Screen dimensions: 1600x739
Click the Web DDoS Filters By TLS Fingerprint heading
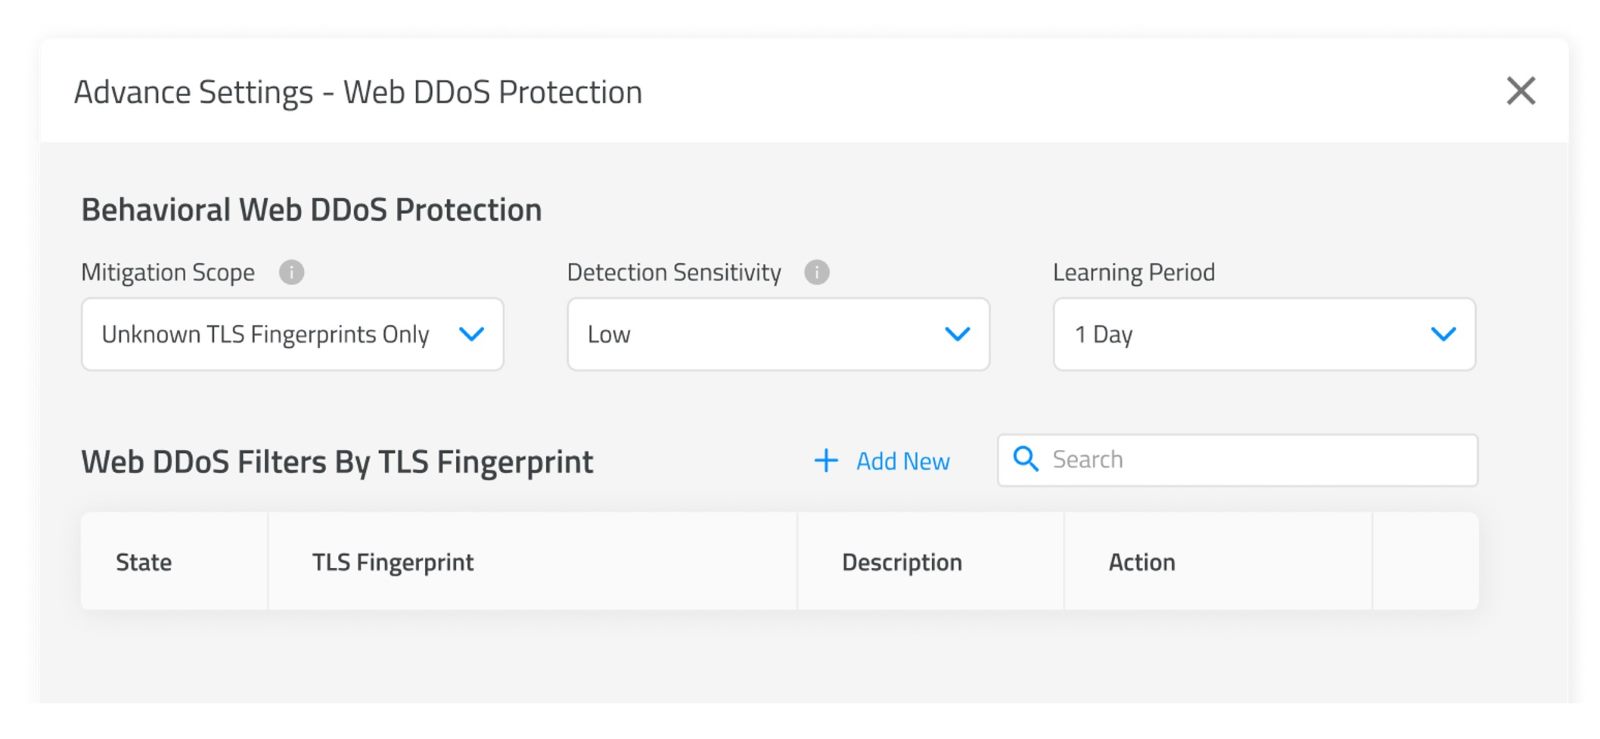(x=337, y=462)
